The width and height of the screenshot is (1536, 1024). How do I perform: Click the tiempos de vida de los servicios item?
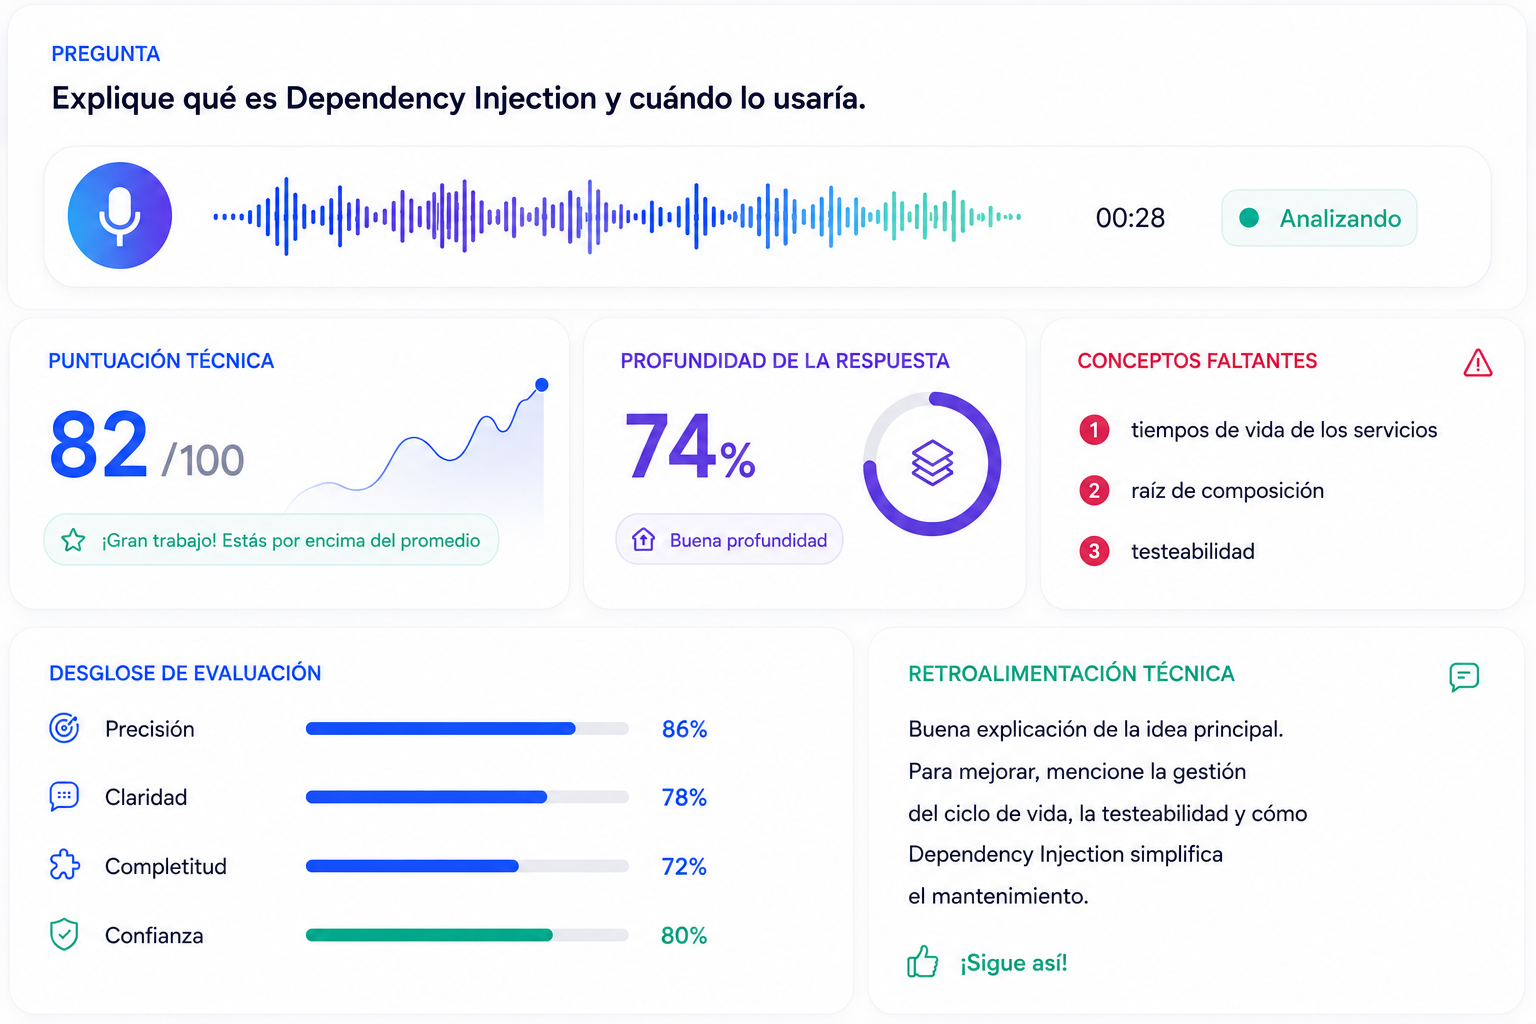coord(1284,430)
